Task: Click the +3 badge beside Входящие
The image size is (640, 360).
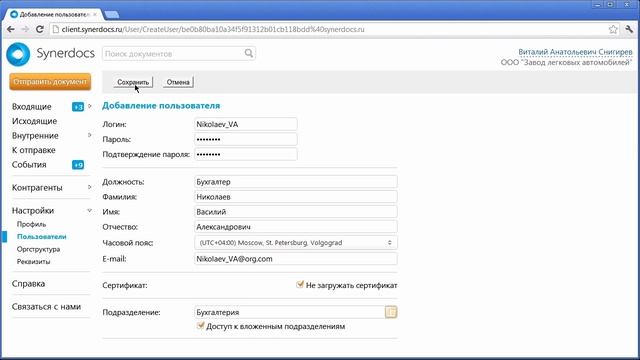Action: tap(78, 107)
